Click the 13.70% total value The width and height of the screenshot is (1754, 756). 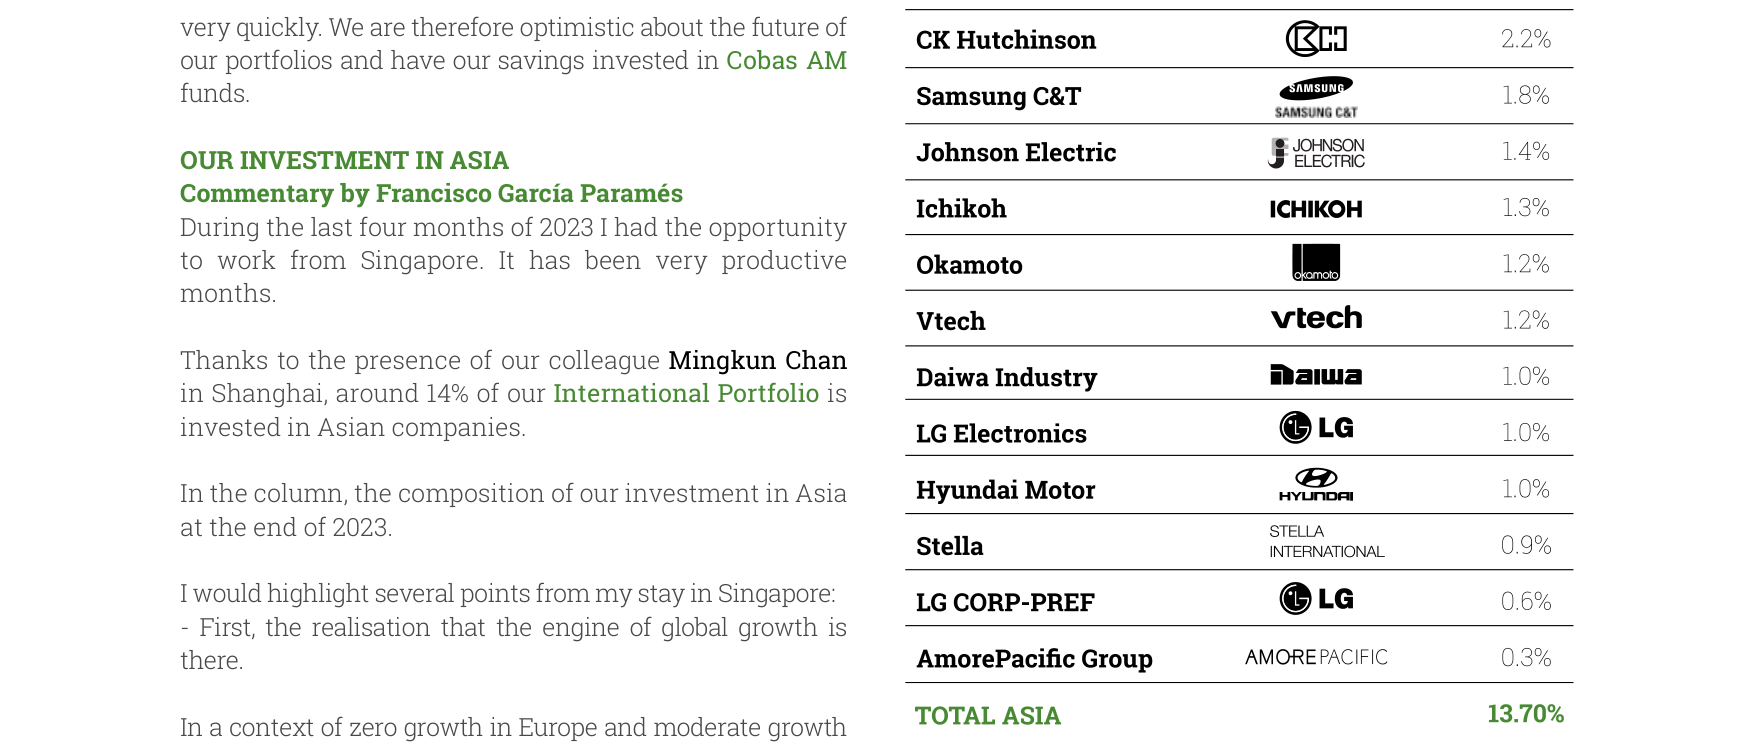(1525, 714)
